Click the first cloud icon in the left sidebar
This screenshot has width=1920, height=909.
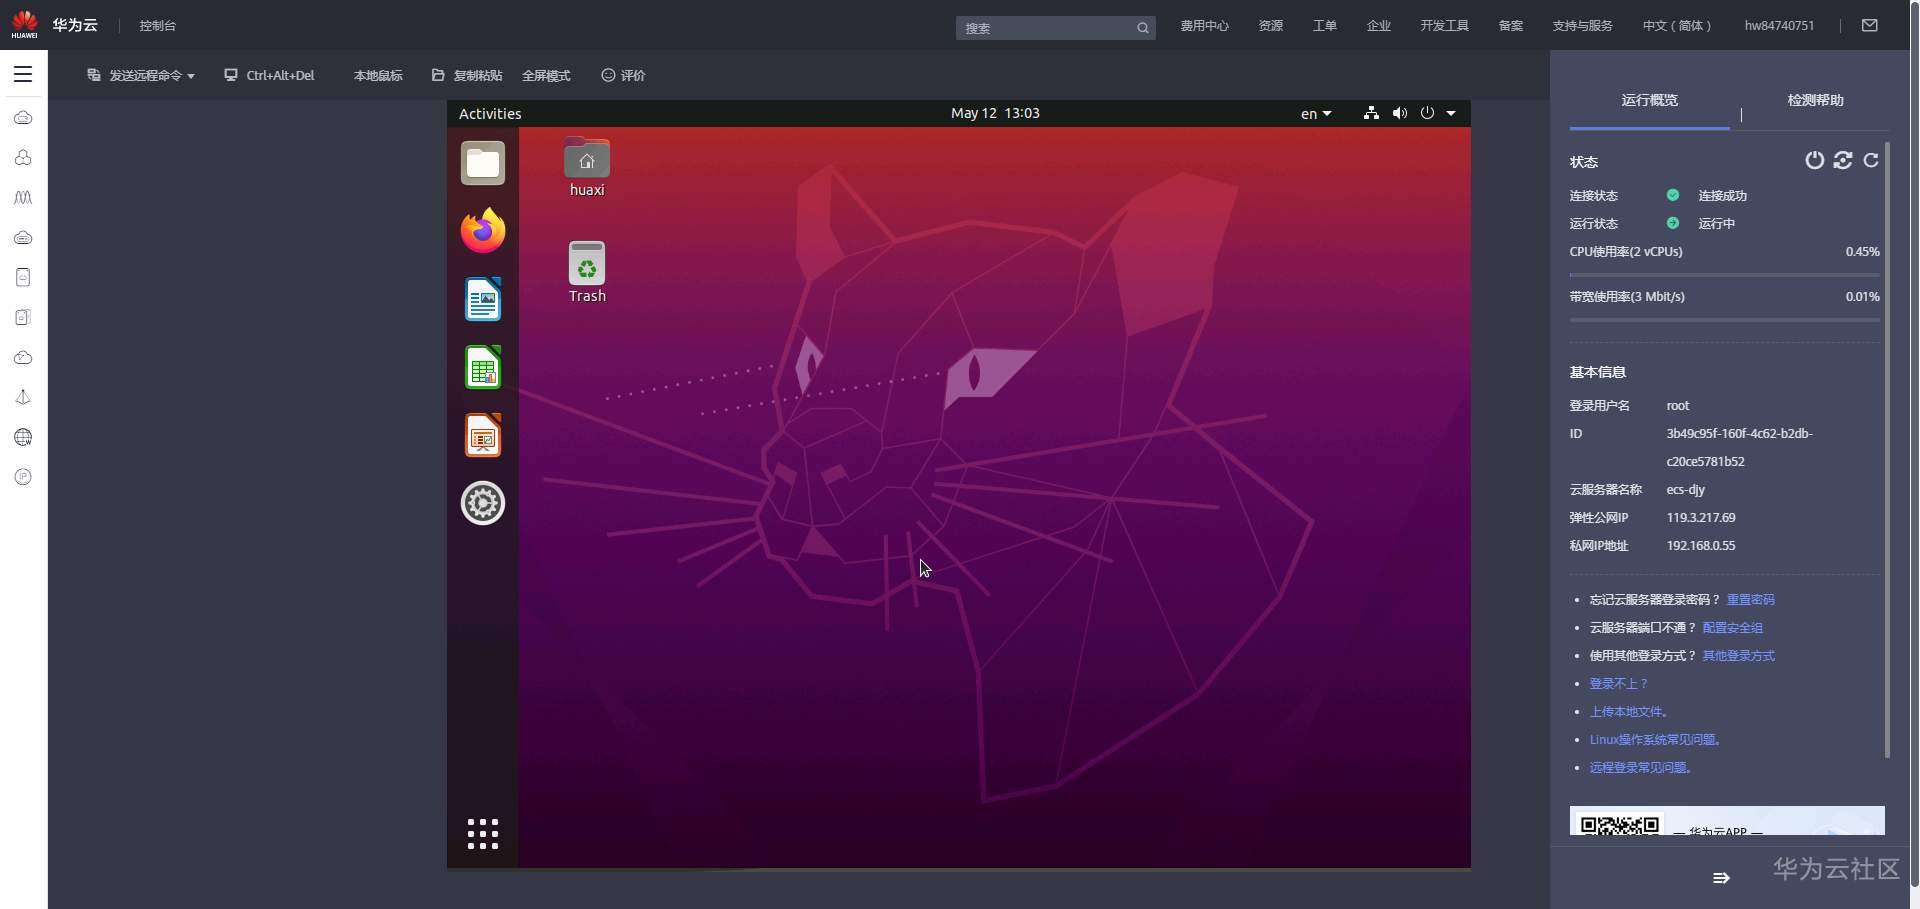pyautogui.click(x=23, y=118)
